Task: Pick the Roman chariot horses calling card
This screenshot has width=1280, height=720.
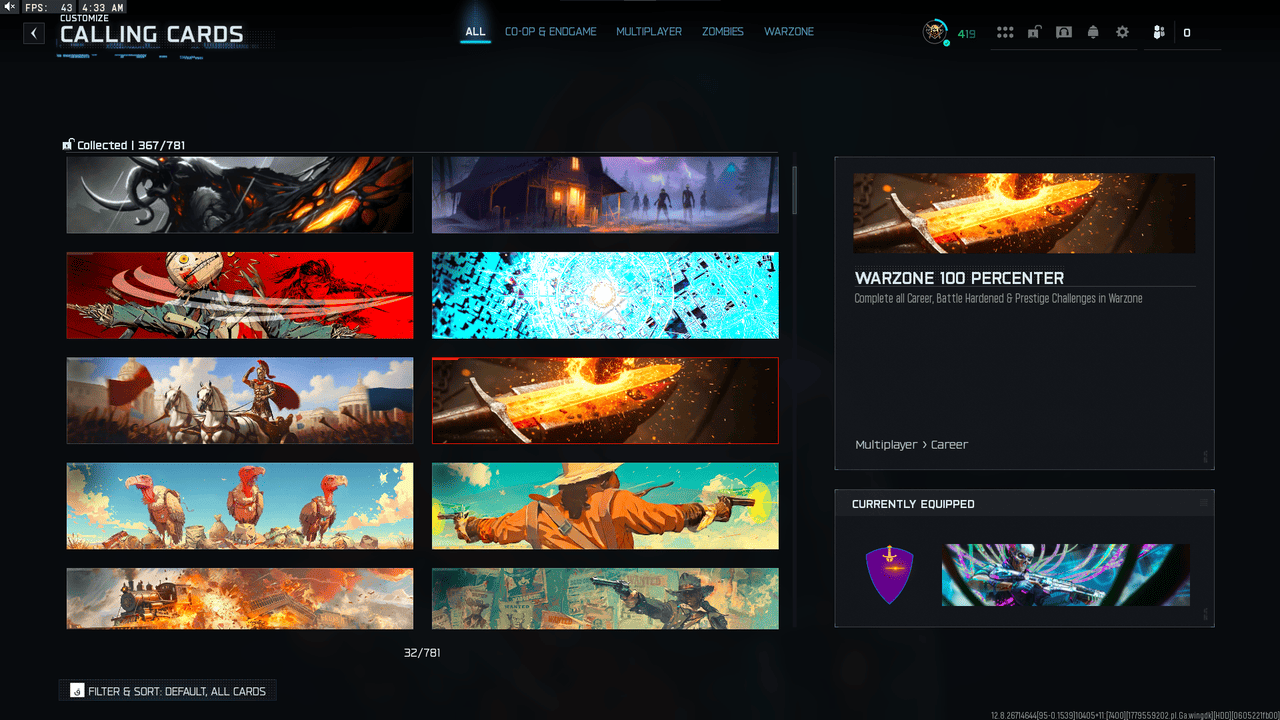Action: [x=240, y=401]
